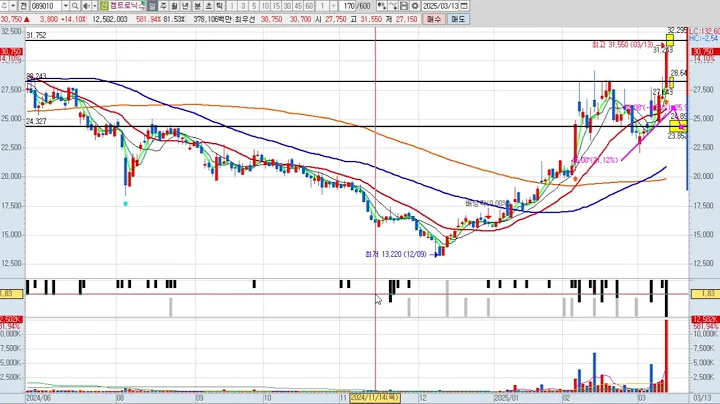Open the calendar date picker icon
Screen dimensions: 720x404
coord(464,6)
